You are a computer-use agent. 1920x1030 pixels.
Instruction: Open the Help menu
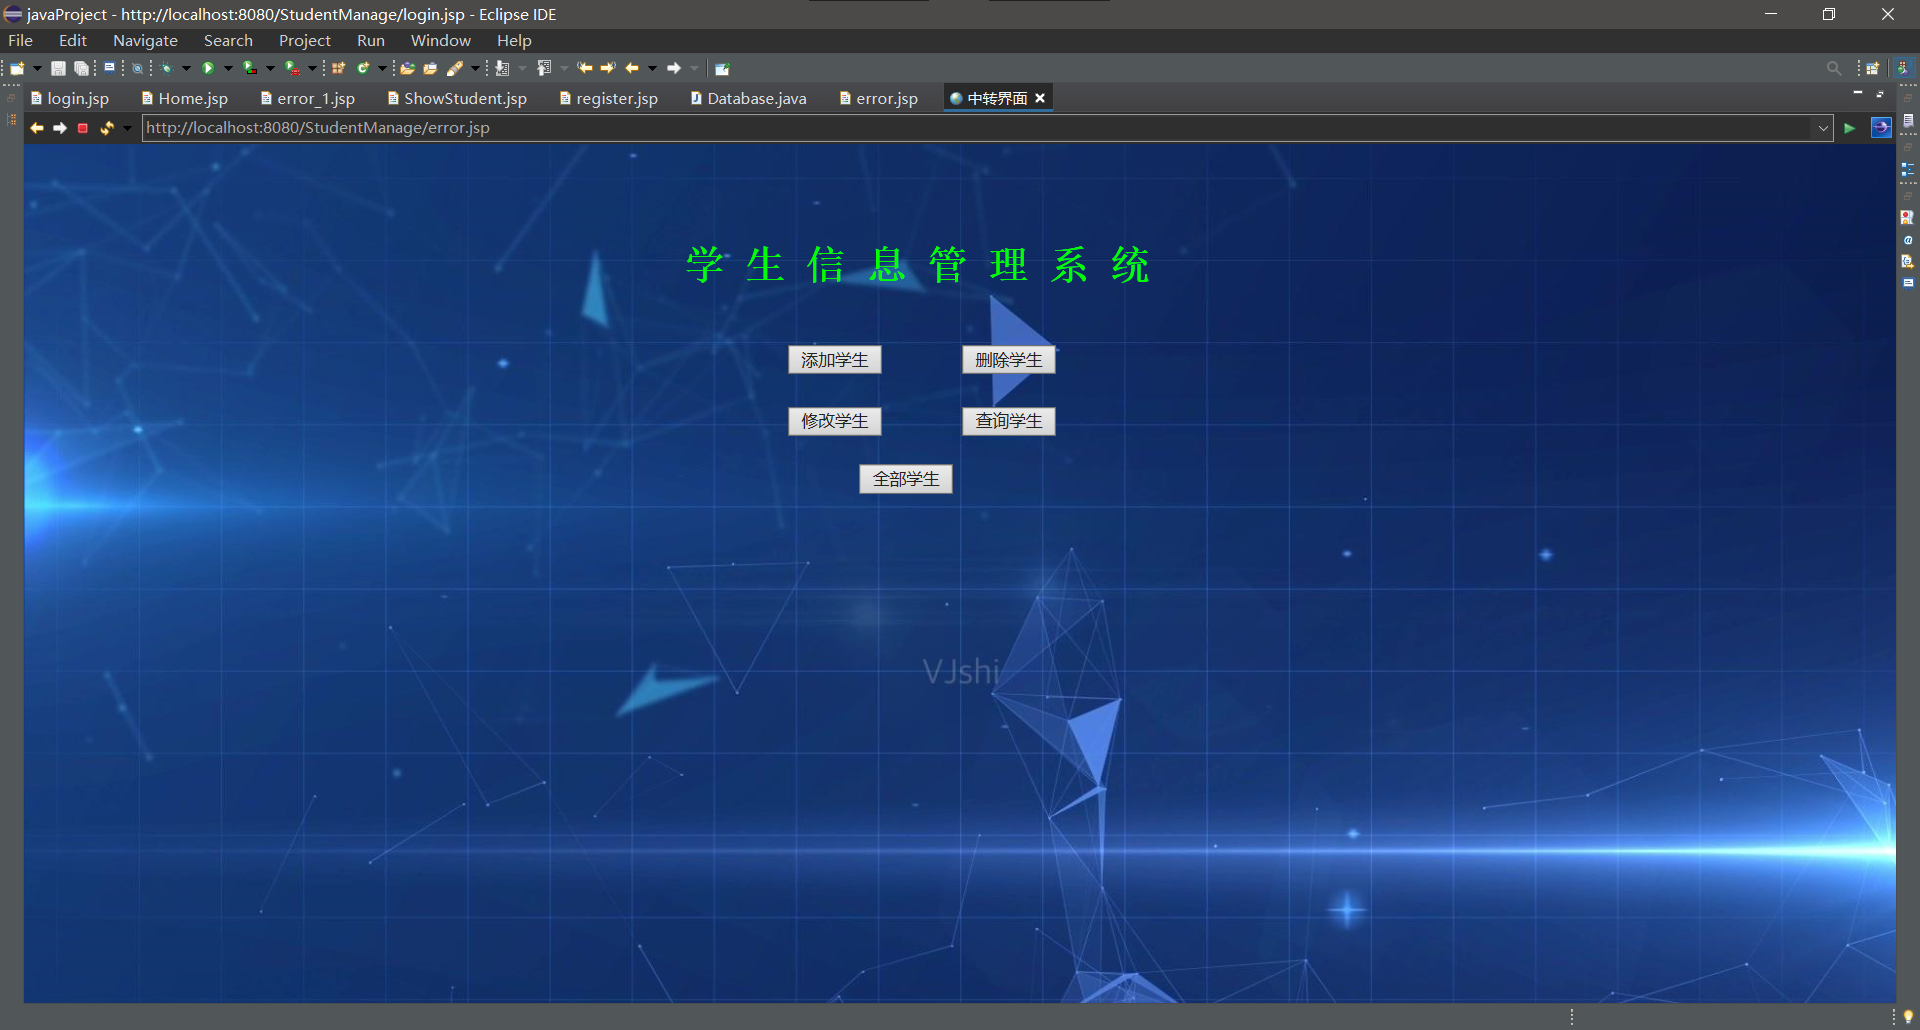coord(514,41)
